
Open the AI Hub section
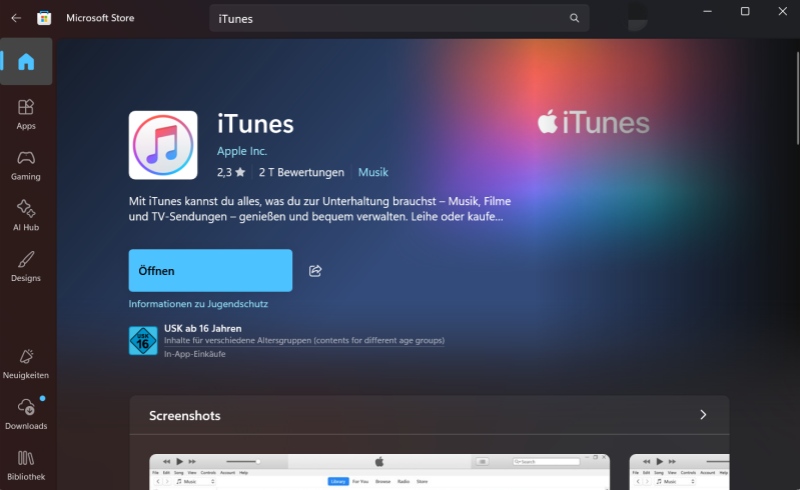(26, 216)
